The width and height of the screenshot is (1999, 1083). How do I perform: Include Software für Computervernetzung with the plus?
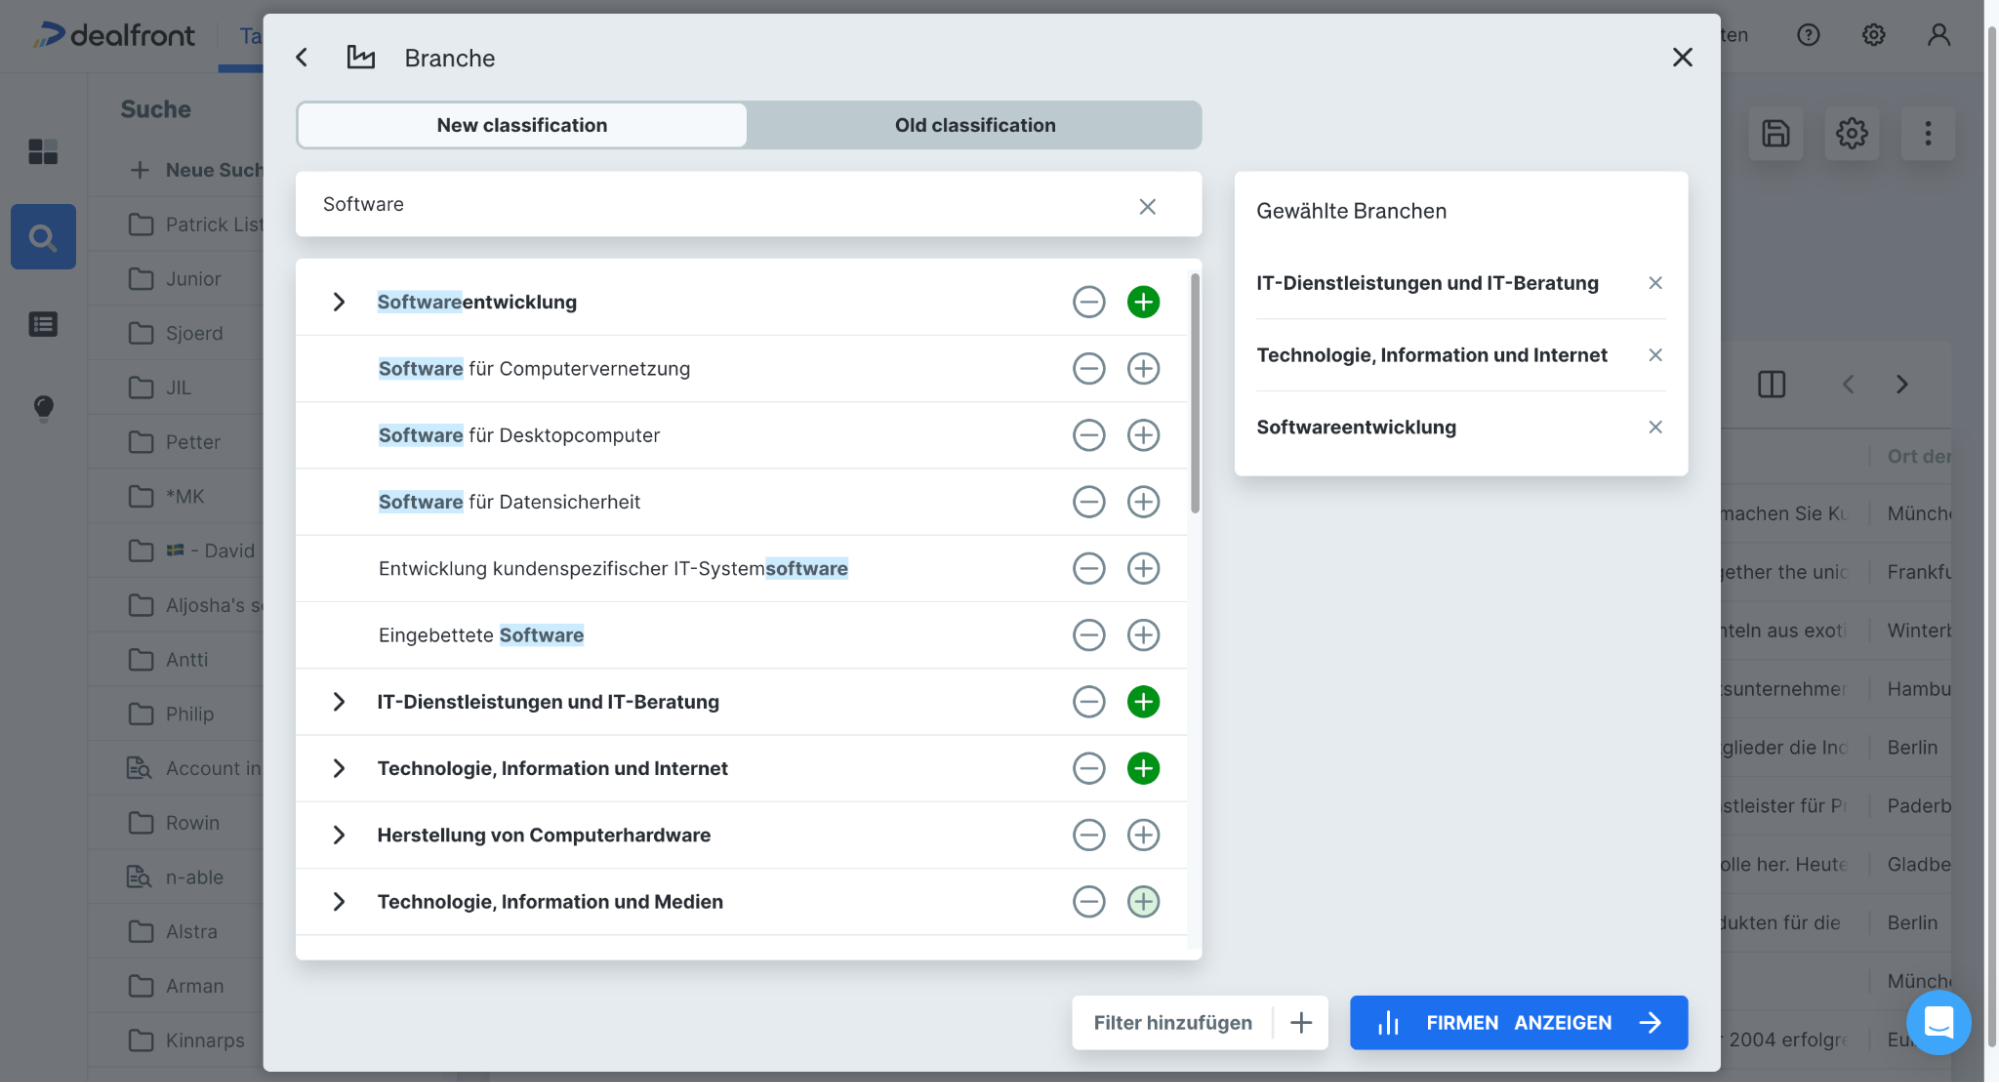click(1143, 369)
